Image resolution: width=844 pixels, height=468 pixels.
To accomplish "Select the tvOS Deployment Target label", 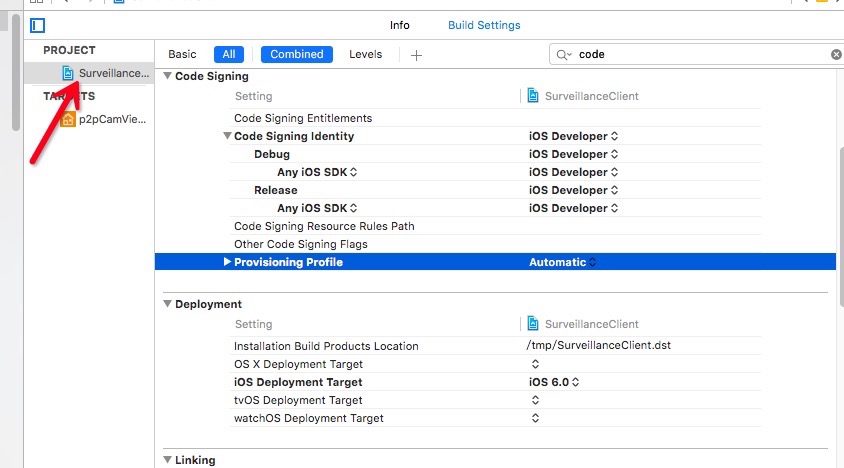I will (298, 400).
